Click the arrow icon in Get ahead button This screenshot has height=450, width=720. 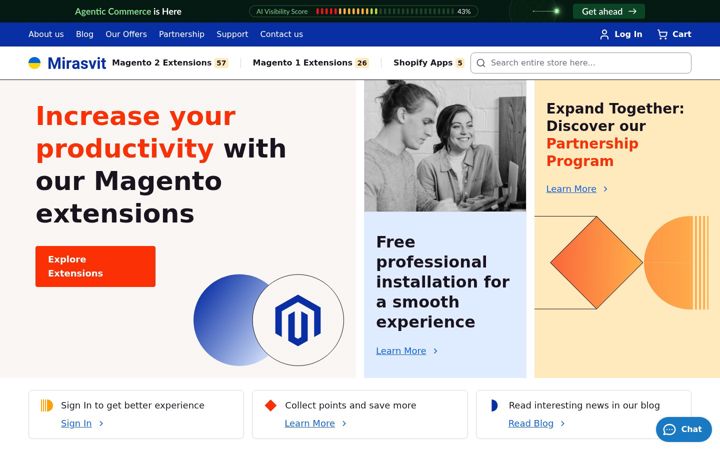point(632,11)
